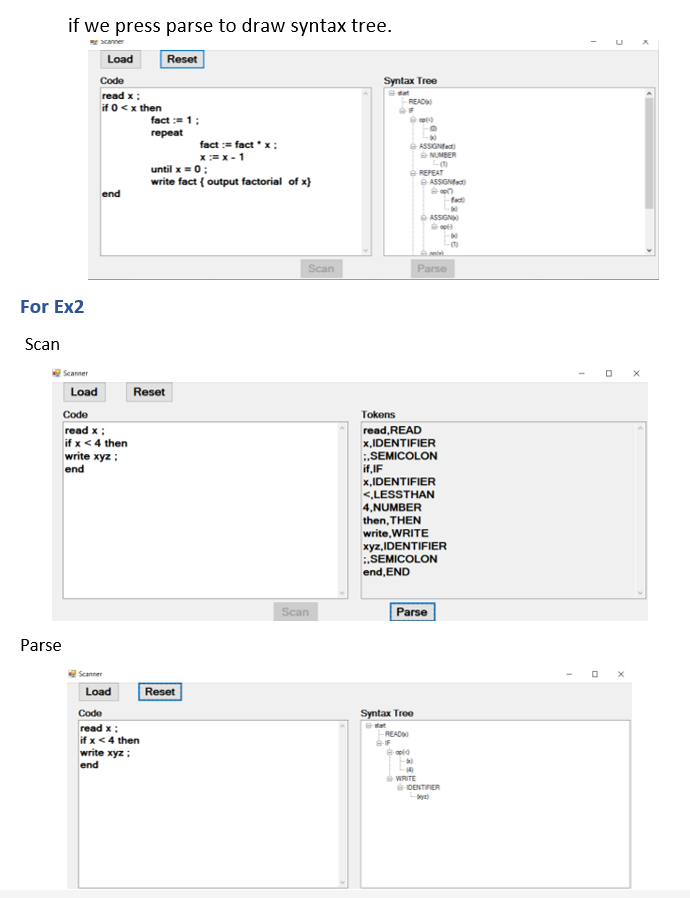The width and height of the screenshot is (690, 898).
Task: Select the READ(x) node in the factorial syntax tree
Action: [420, 102]
